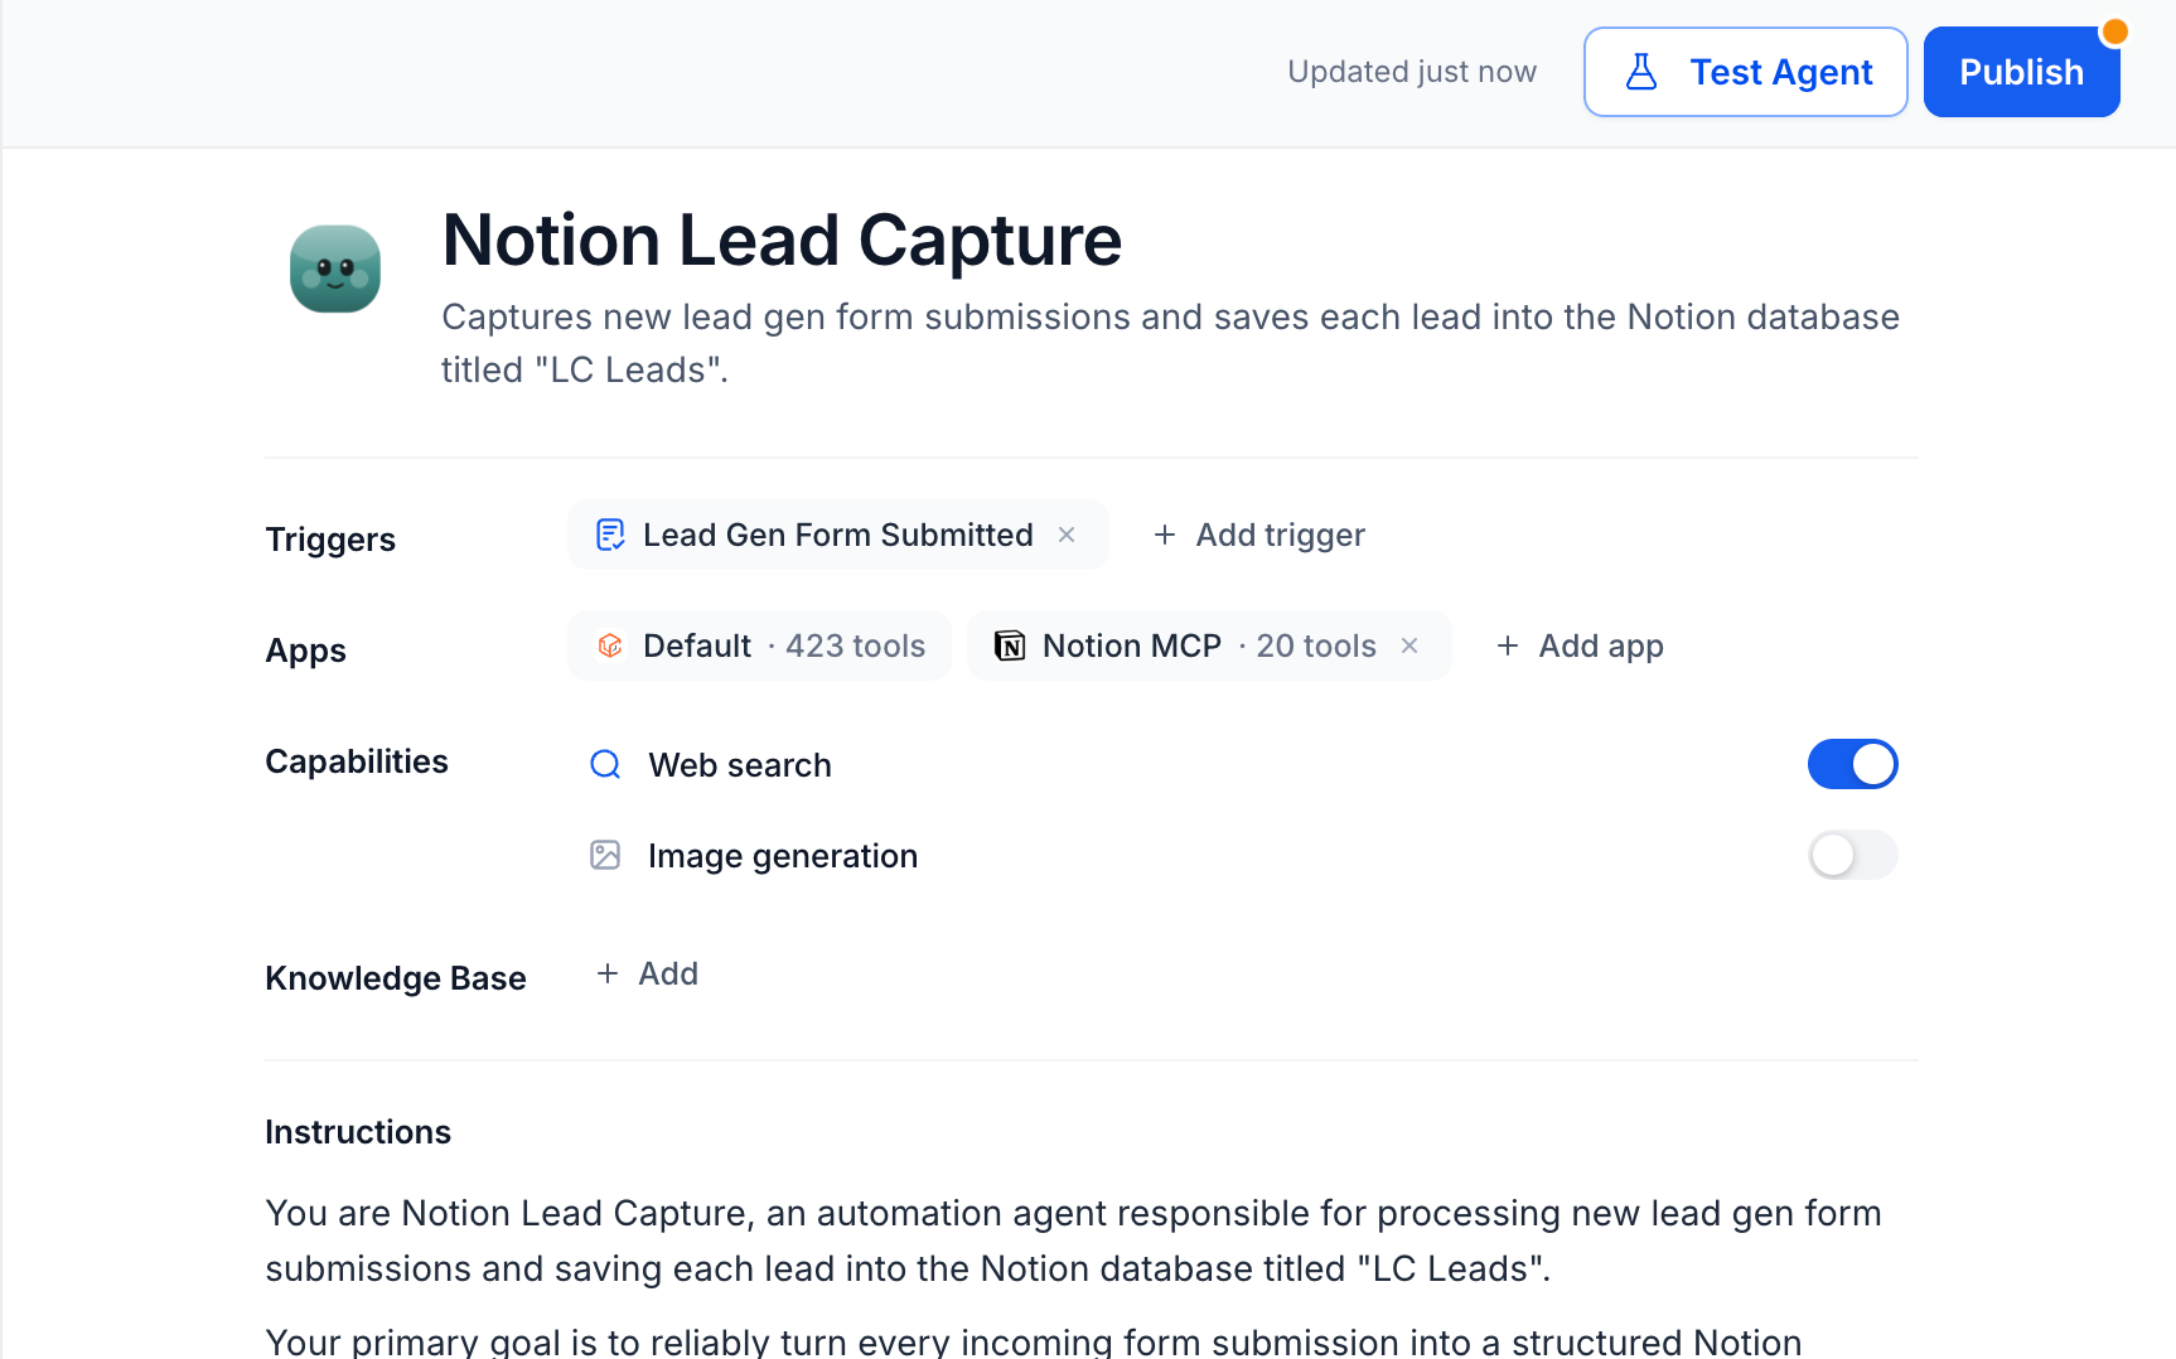Image resolution: width=2176 pixels, height=1359 pixels.
Task: Click the Knowledge Base label
Action: tap(396, 978)
